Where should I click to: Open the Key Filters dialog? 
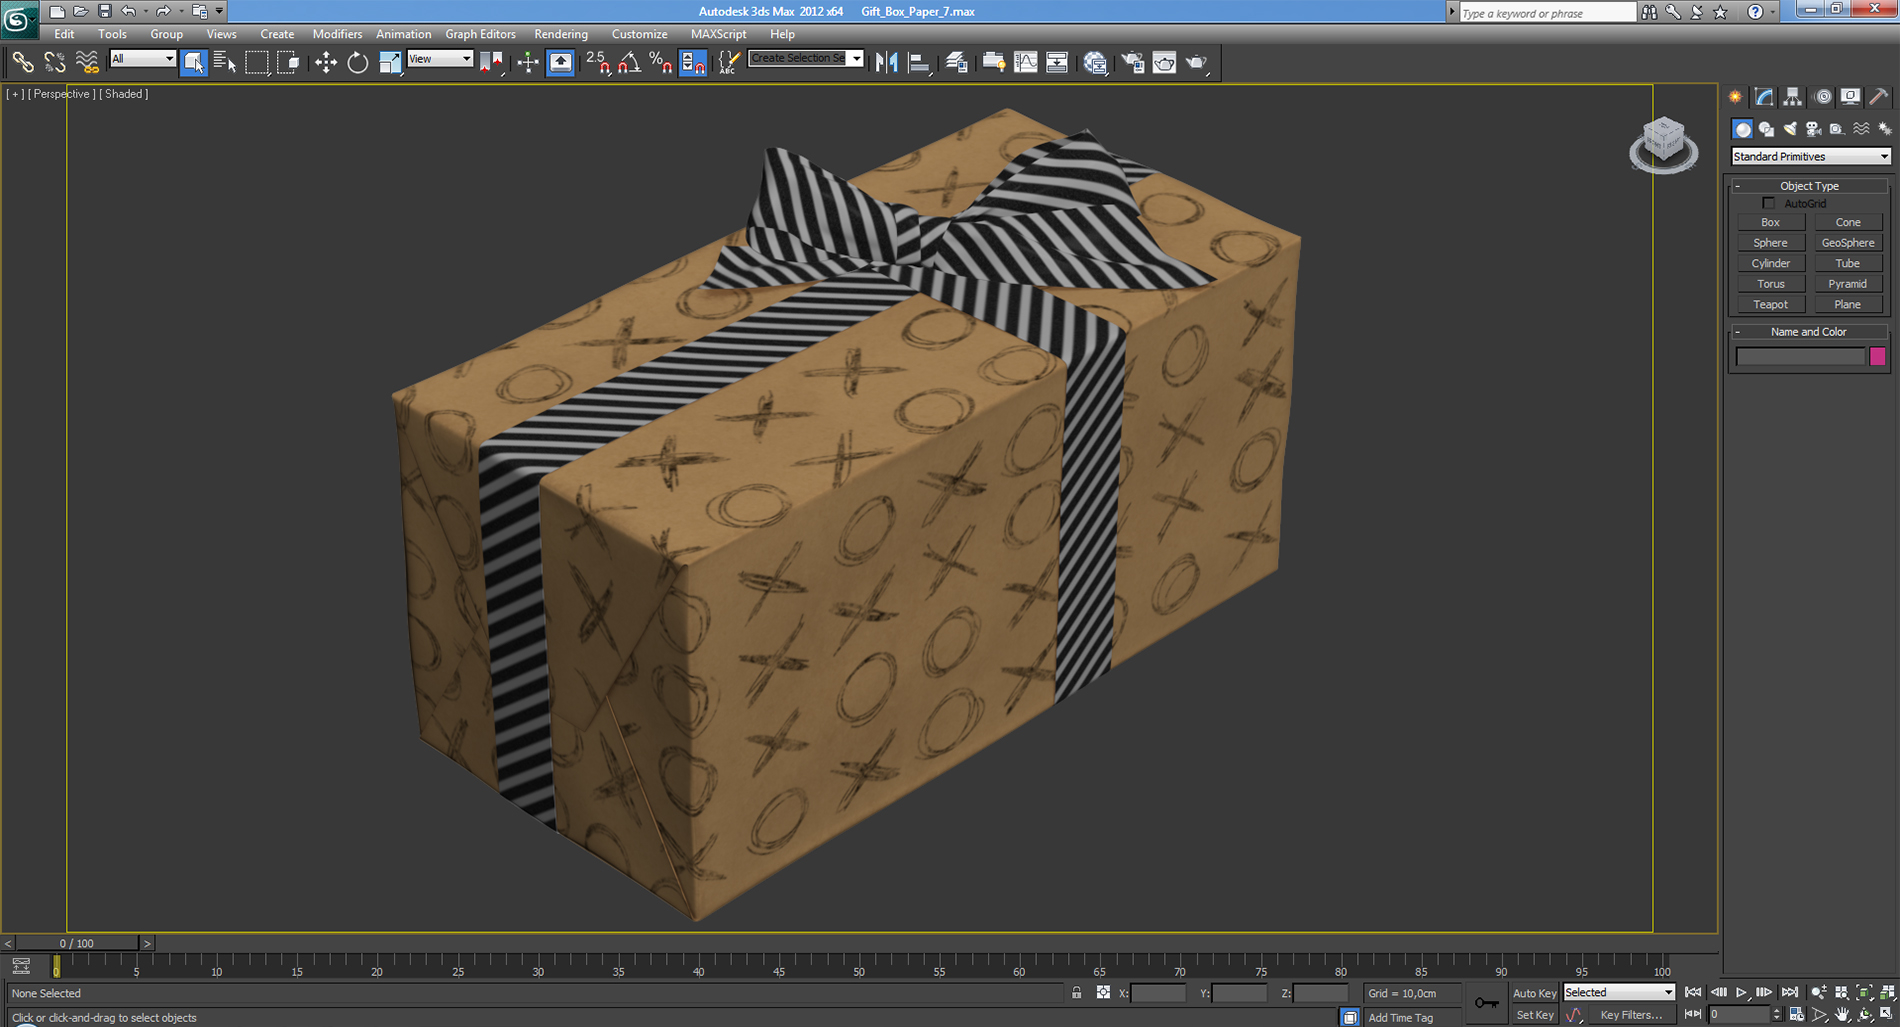[1631, 1014]
